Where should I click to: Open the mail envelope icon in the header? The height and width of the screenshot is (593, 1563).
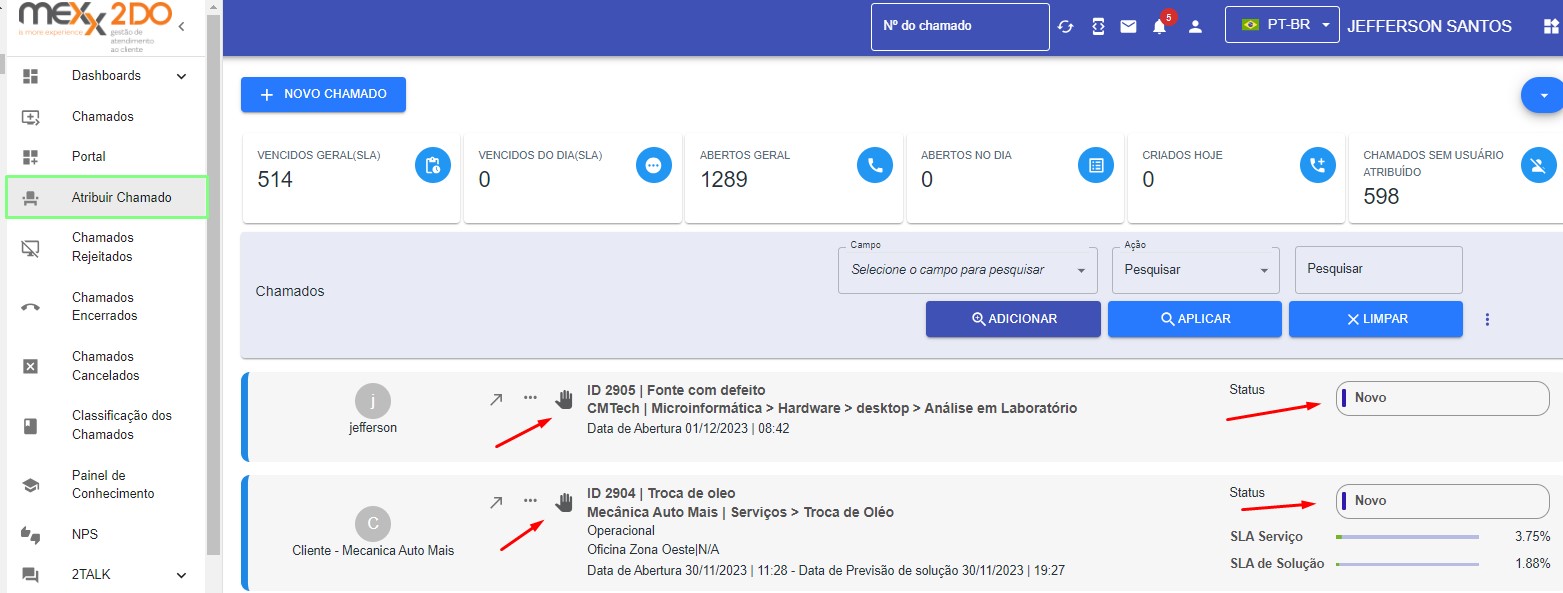click(x=1128, y=27)
